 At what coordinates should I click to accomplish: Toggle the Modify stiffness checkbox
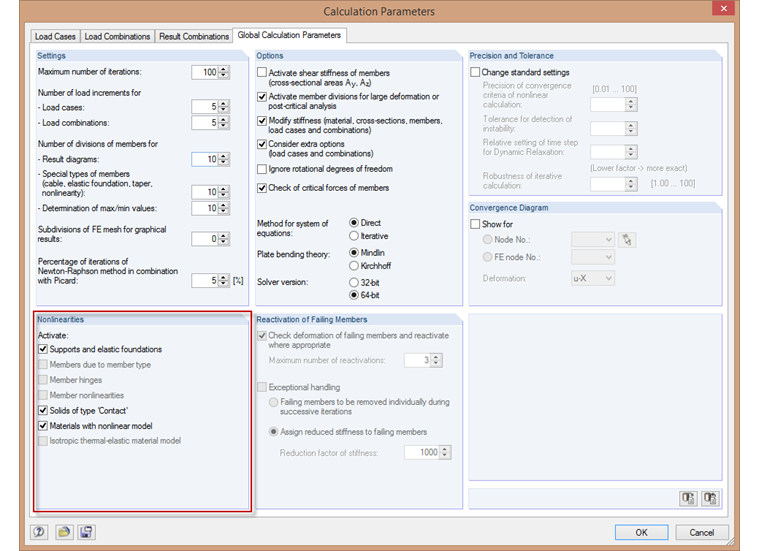point(262,121)
